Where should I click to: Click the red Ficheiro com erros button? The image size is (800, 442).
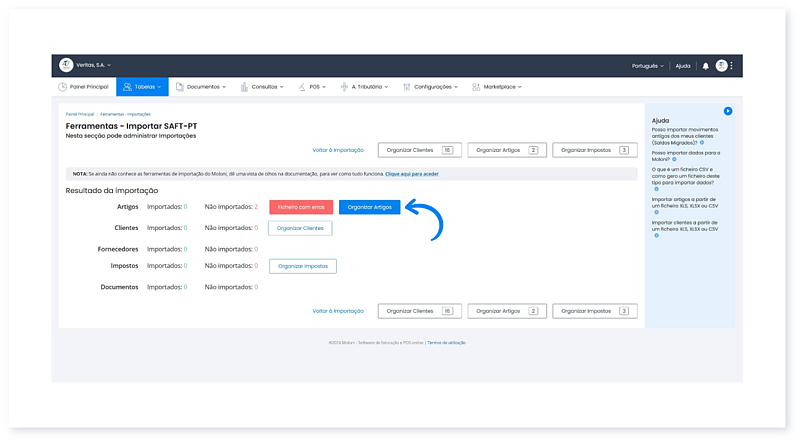tap(301, 207)
